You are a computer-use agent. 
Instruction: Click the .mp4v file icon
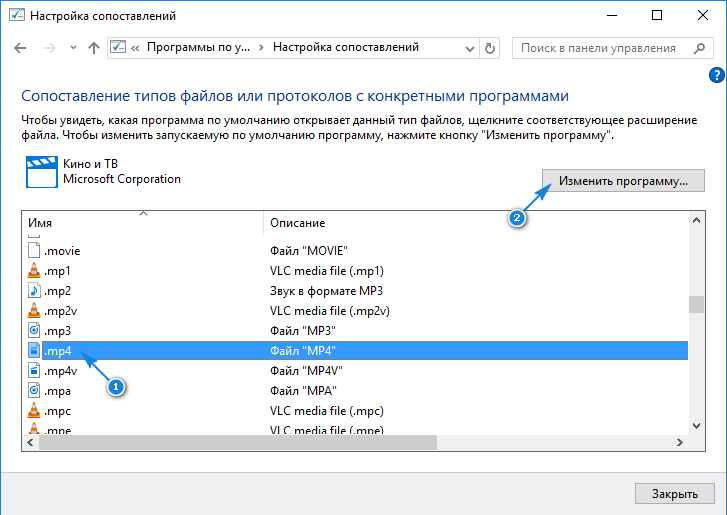(34, 370)
